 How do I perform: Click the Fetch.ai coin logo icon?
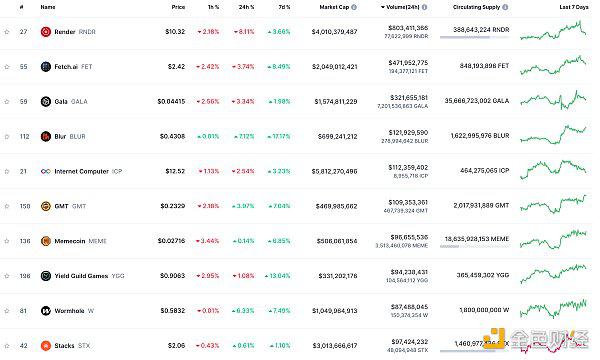point(46,67)
